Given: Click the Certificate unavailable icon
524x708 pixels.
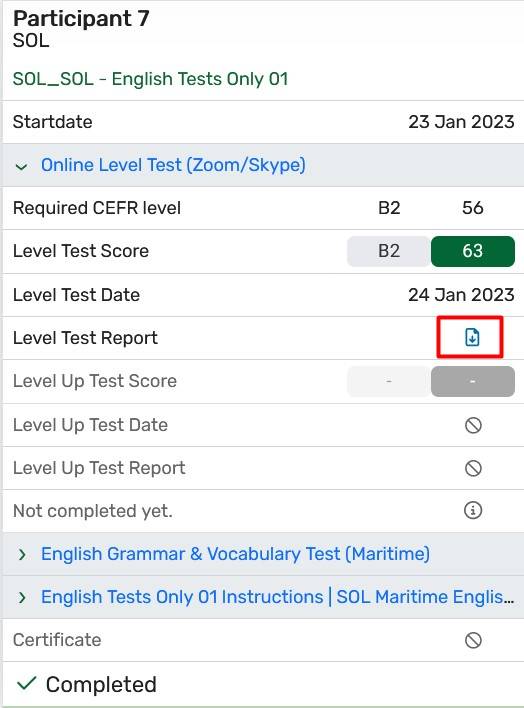Looking at the screenshot, I should point(473,640).
